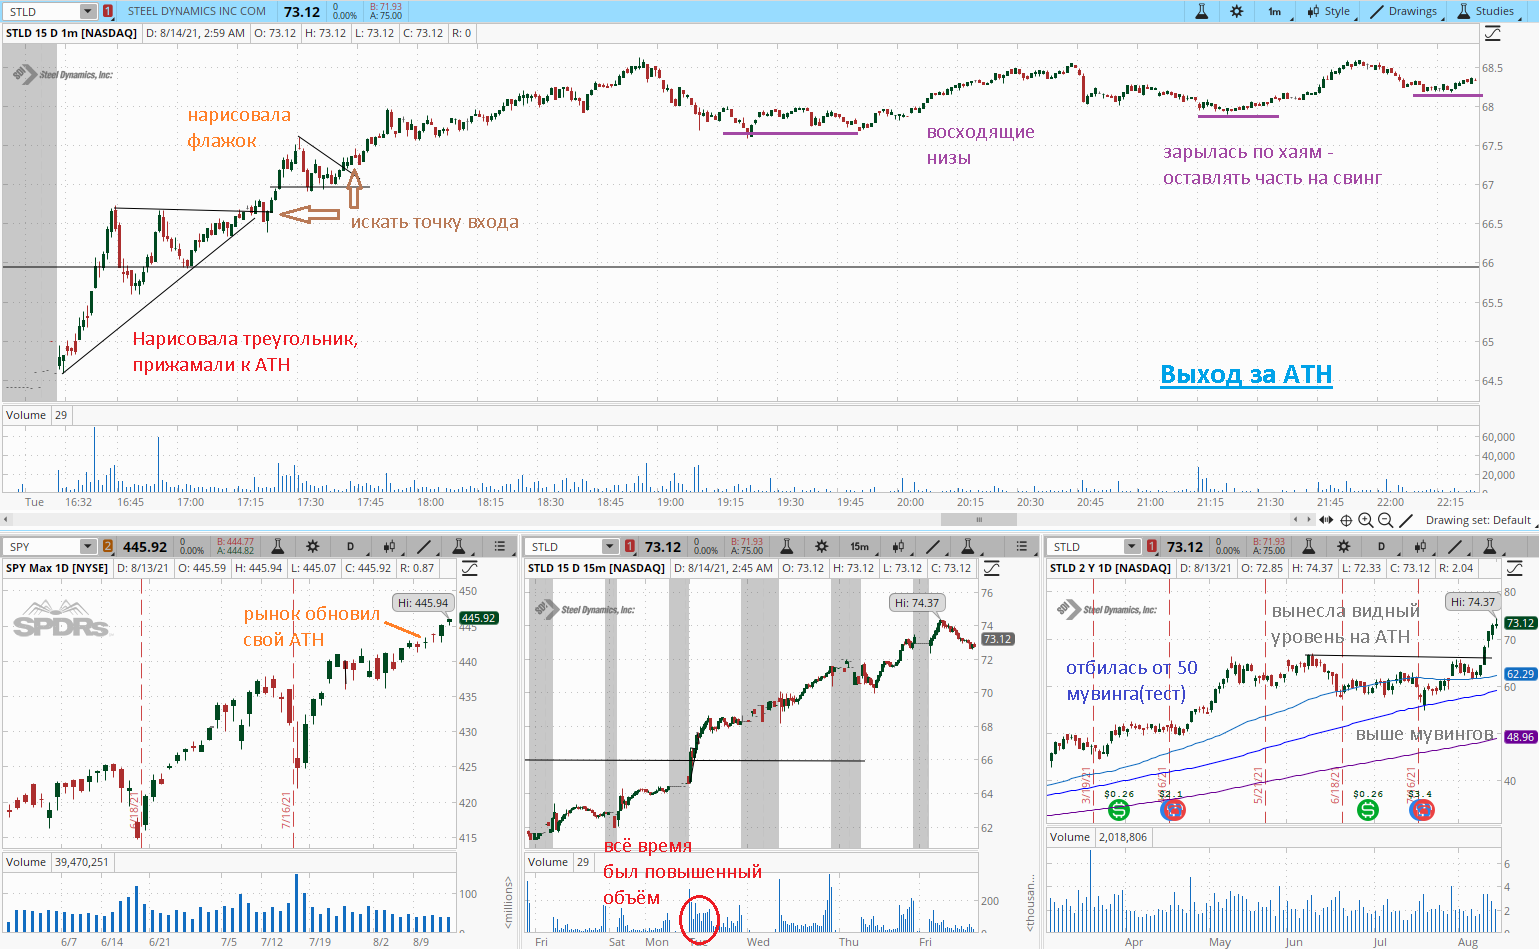The image size is (1539, 949).
Task: Open D timeframe selector in daily STLD panel
Action: (1381, 546)
